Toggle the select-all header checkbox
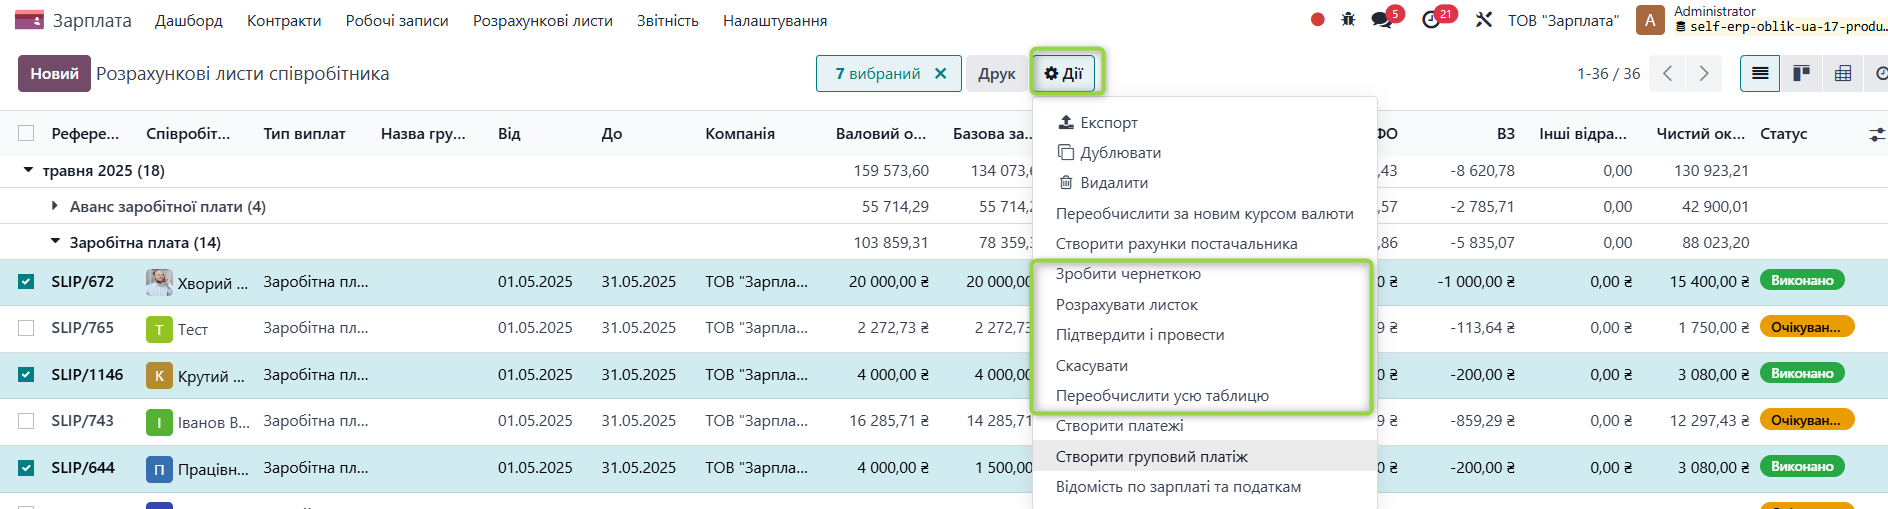The image size is (1888, 509). [26, 133]
